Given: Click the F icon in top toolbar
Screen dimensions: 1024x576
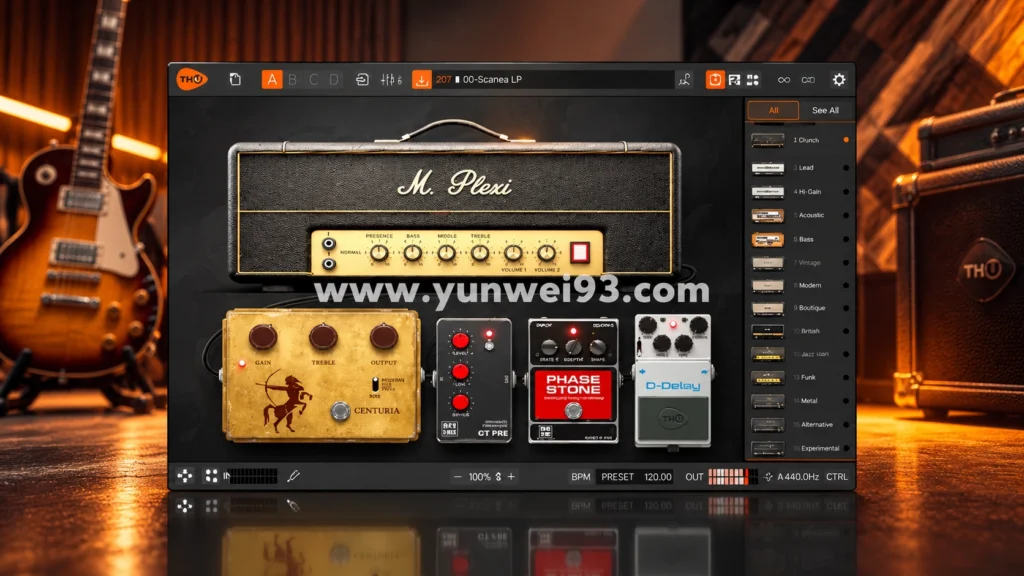Looking at the screenshot, I should tap(734, 80).
